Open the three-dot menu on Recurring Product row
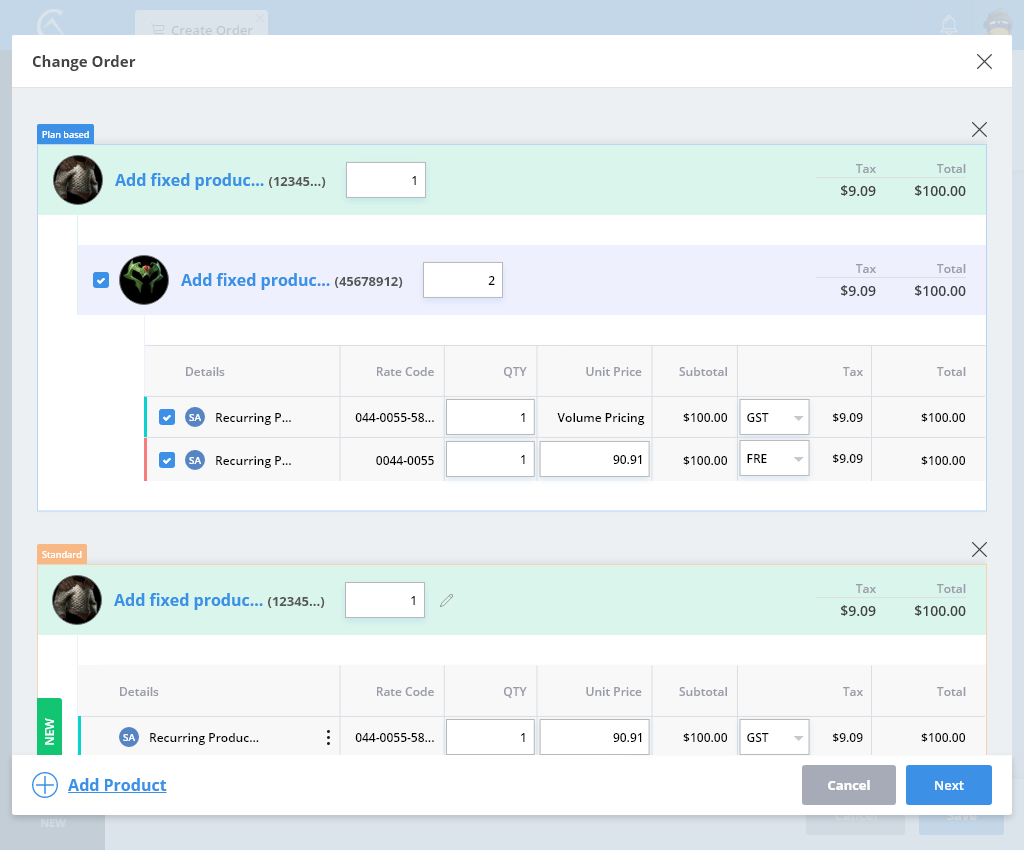1024x850 pixels. (328, 738)
